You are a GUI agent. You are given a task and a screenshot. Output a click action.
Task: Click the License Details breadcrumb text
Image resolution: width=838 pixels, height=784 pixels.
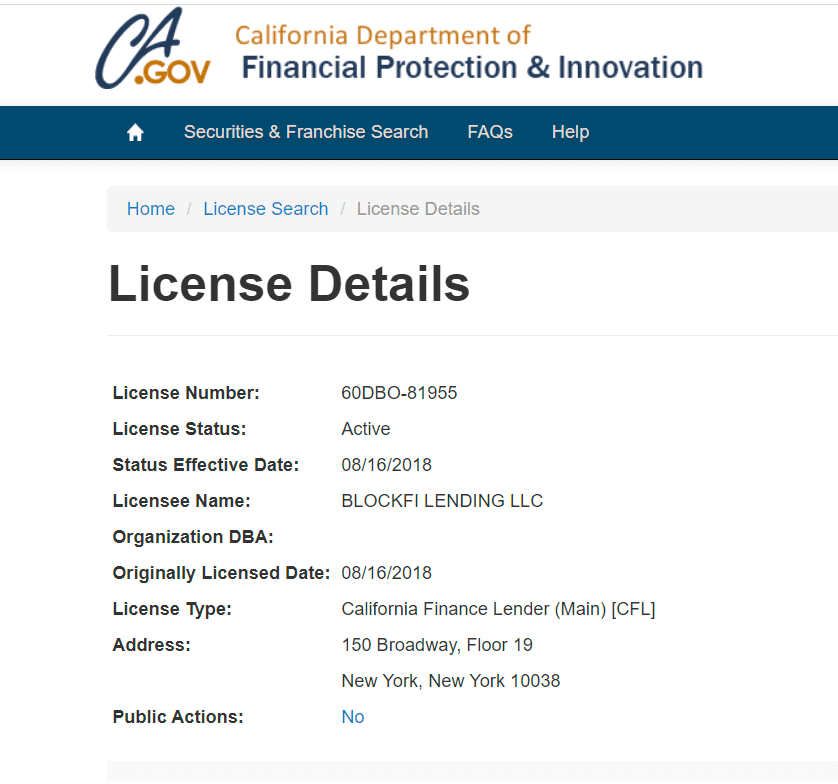coord(418,209)
